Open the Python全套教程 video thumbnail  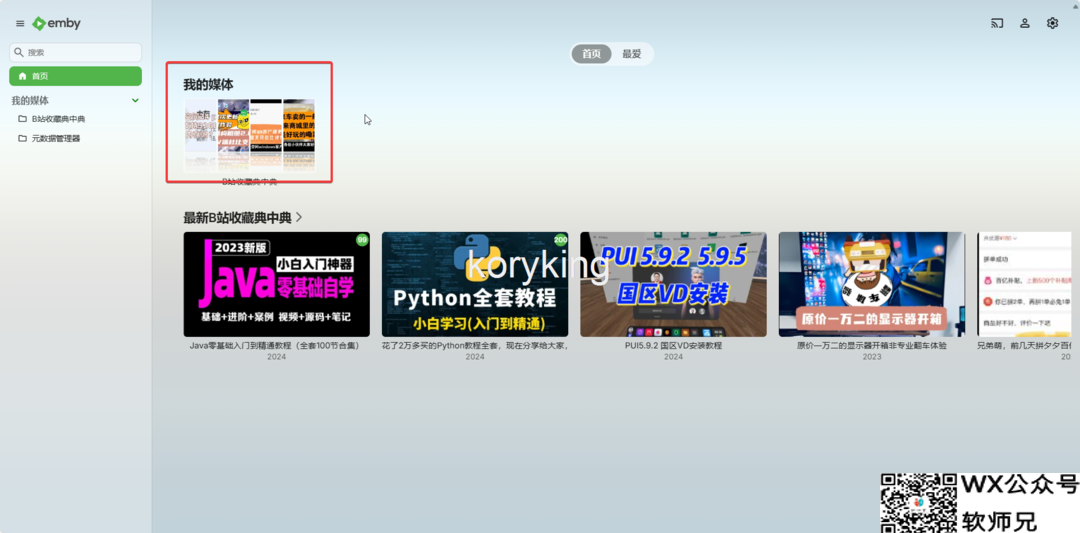click(475, 284)
